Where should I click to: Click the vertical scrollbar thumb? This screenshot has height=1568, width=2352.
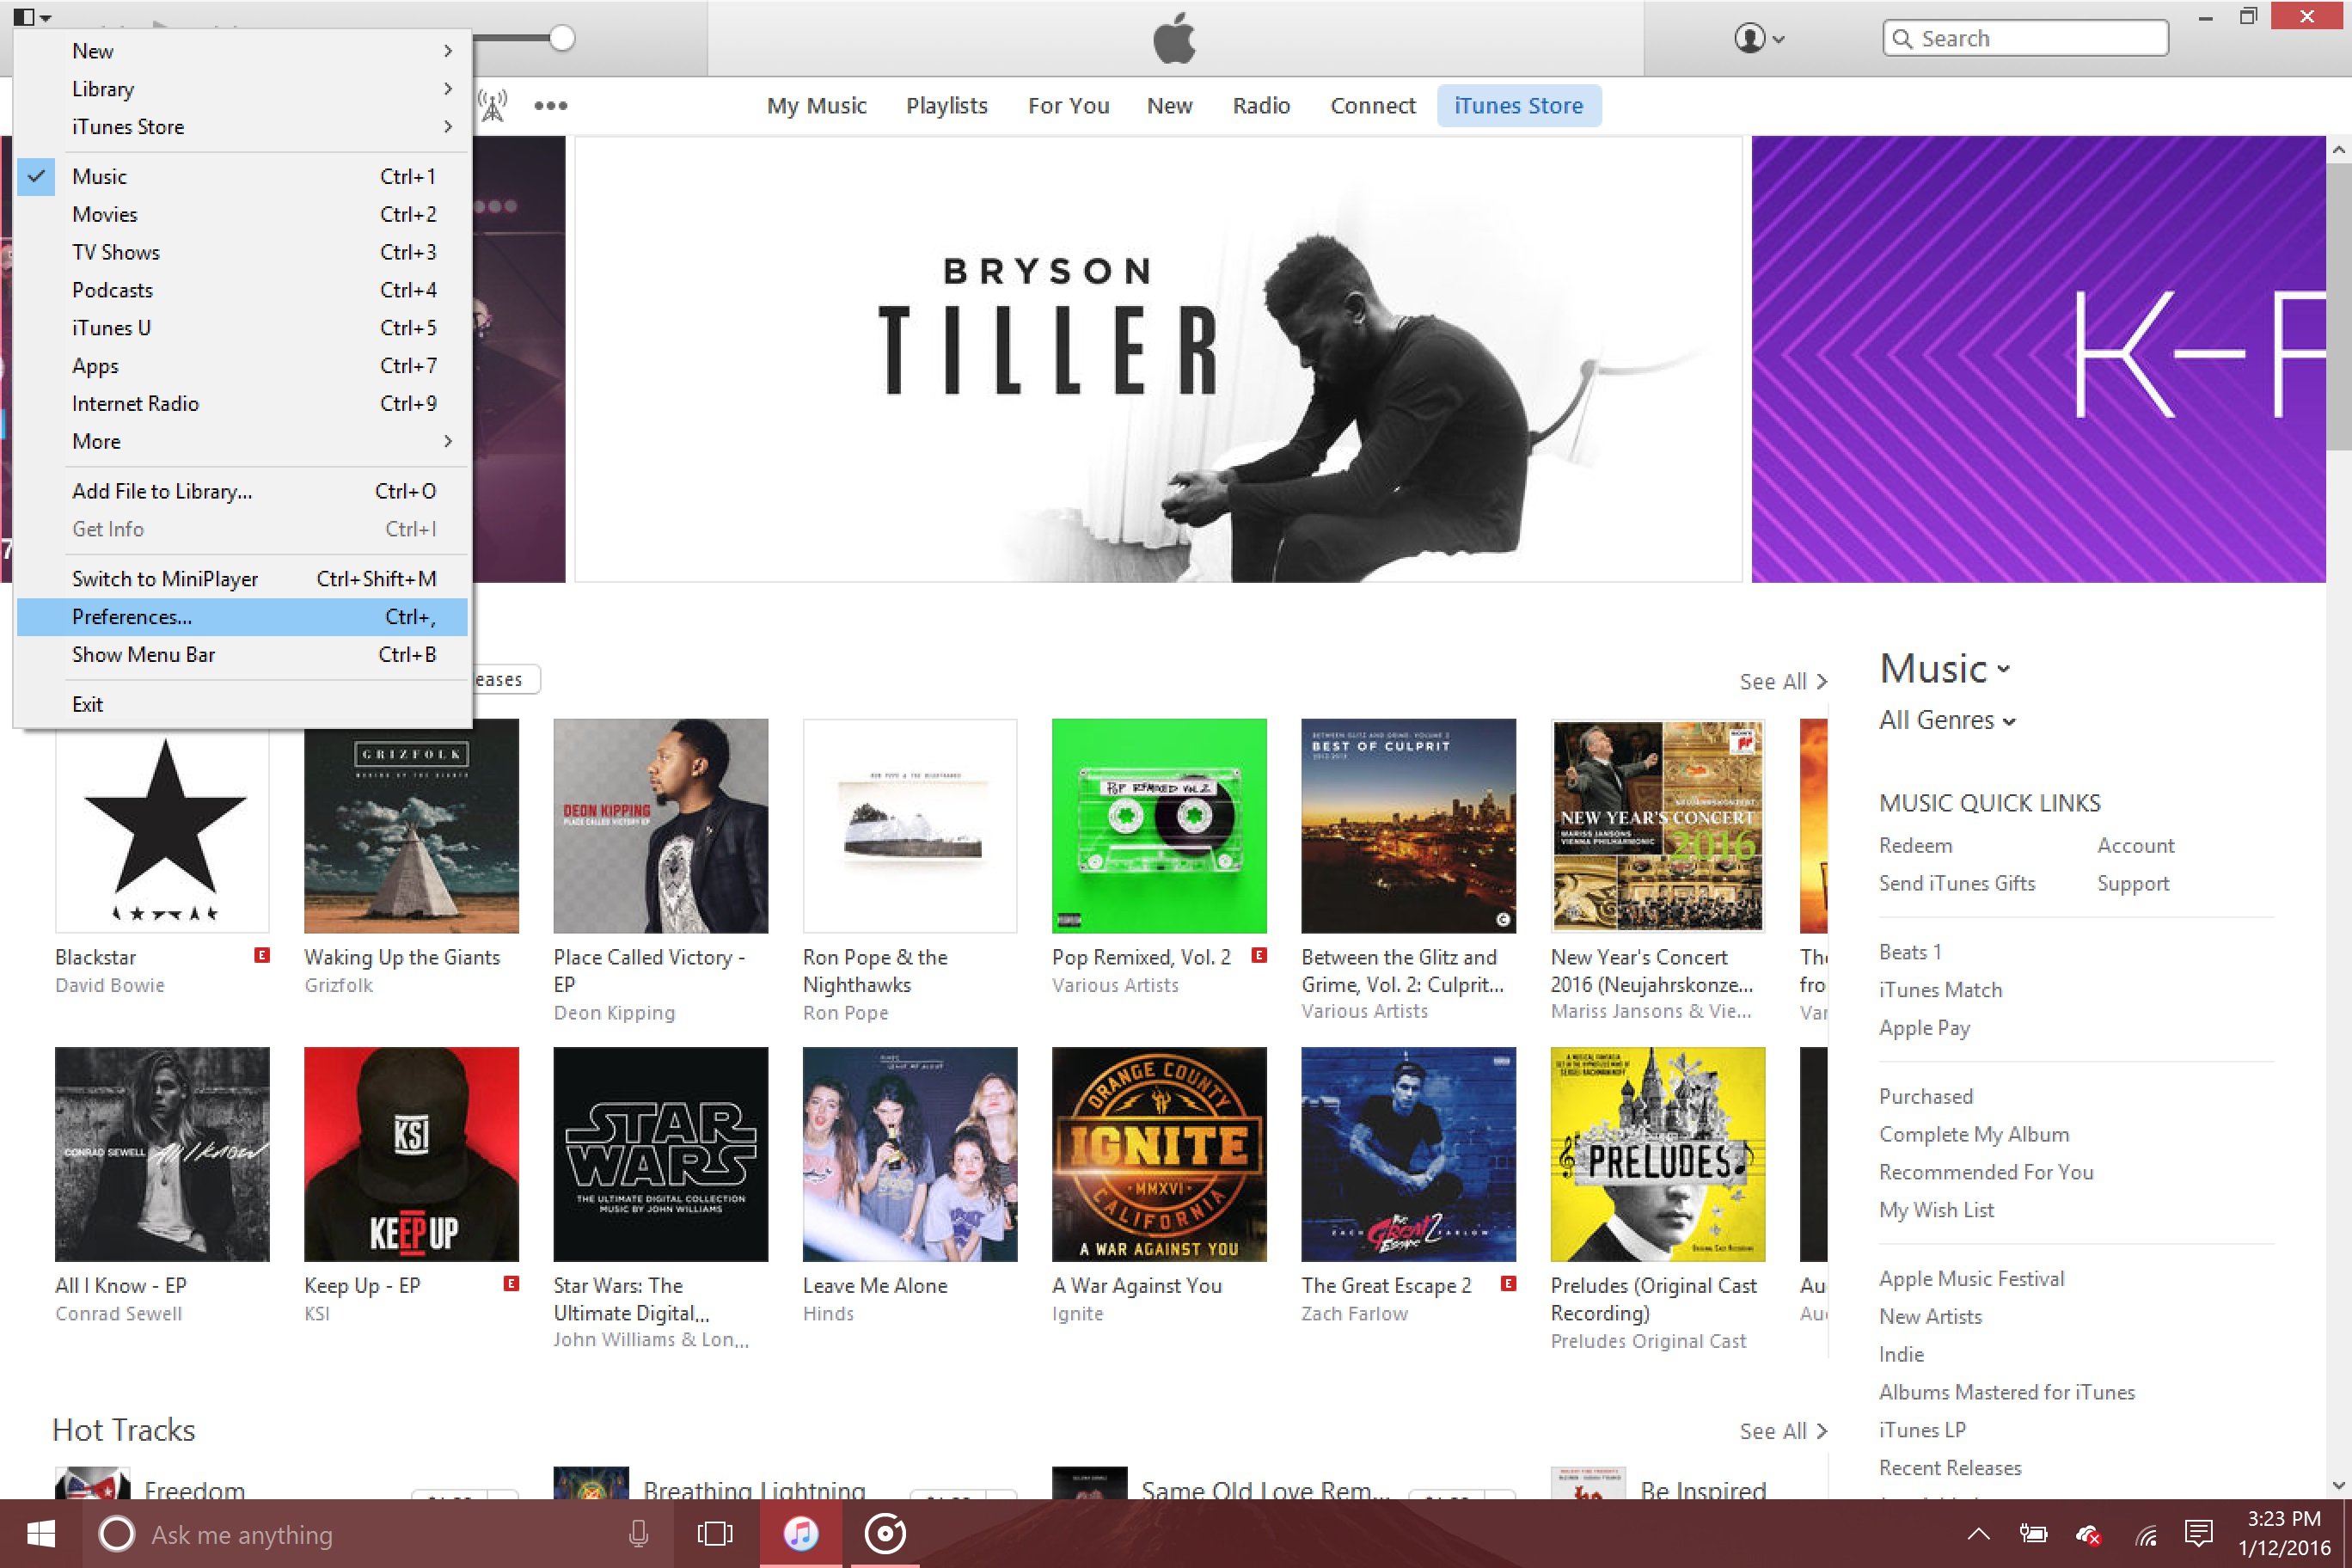[2338, 307]
